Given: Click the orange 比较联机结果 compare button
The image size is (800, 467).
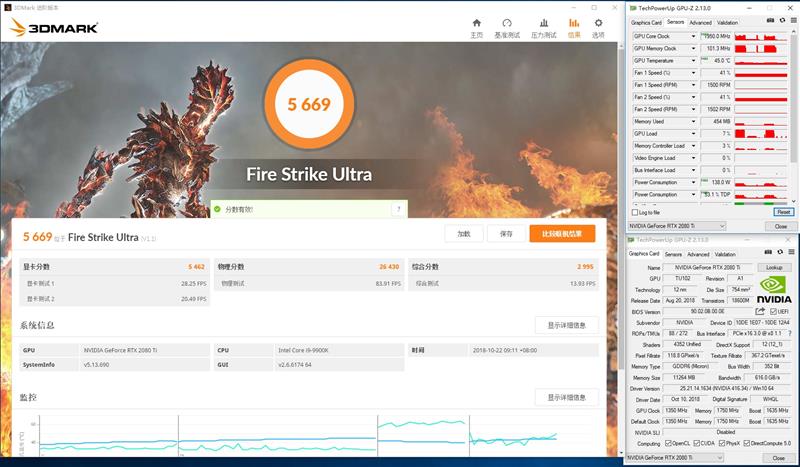Looking at the screenshot, I should pyautogui.click(x=562, y=234).
